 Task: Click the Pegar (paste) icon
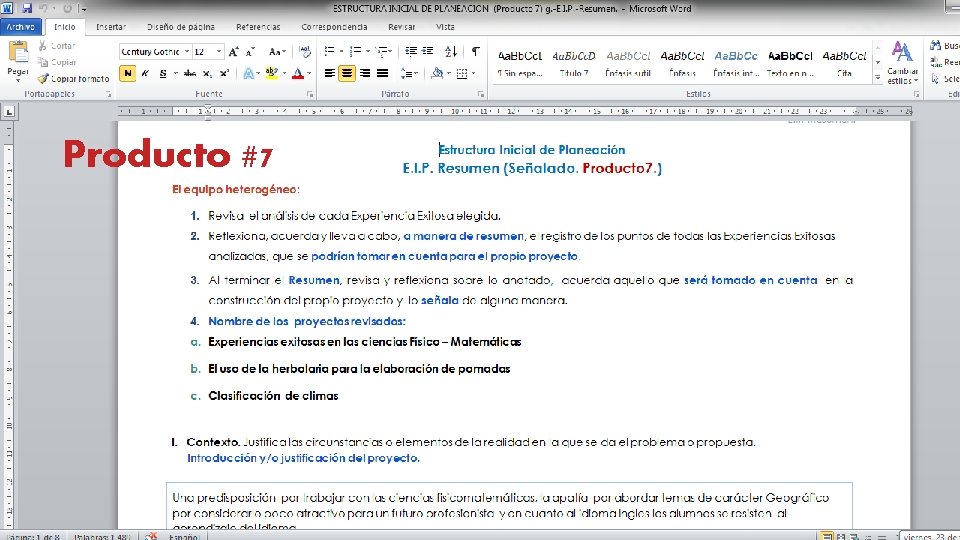18,53
